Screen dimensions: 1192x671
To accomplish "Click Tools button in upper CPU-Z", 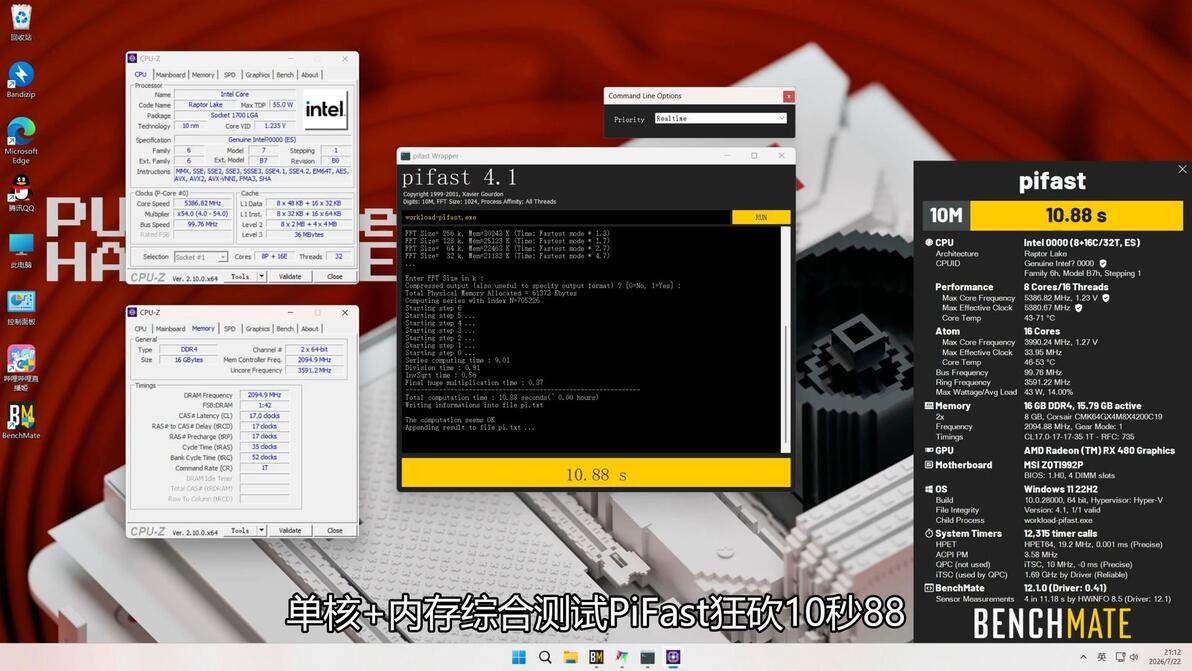I will (x=240, y=277).
